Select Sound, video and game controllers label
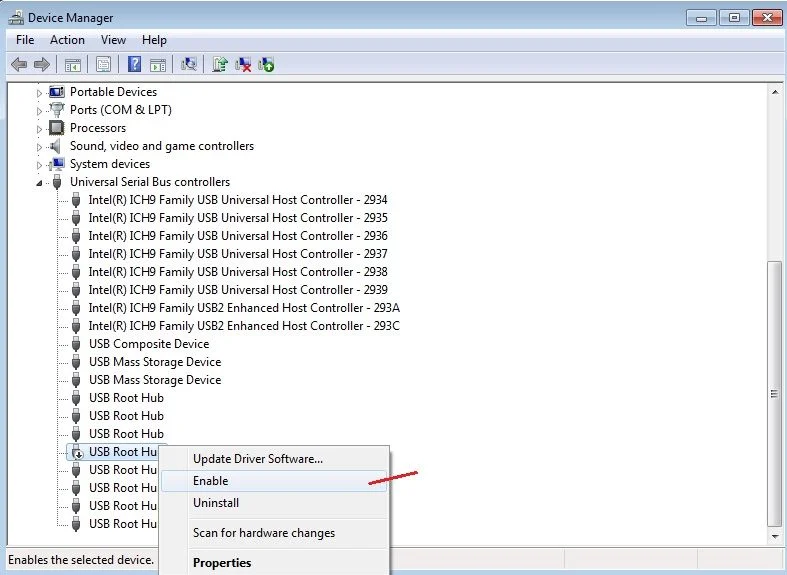787x575 pixels. pyautogui.click(x=162, y=146)
